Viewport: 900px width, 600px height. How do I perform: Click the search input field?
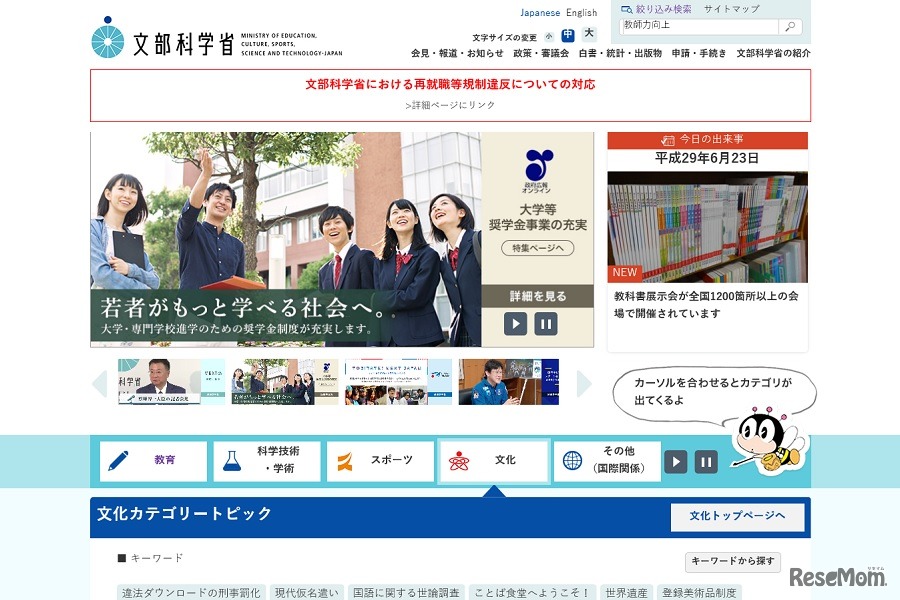pyautogui.click(x=700, y=27)
